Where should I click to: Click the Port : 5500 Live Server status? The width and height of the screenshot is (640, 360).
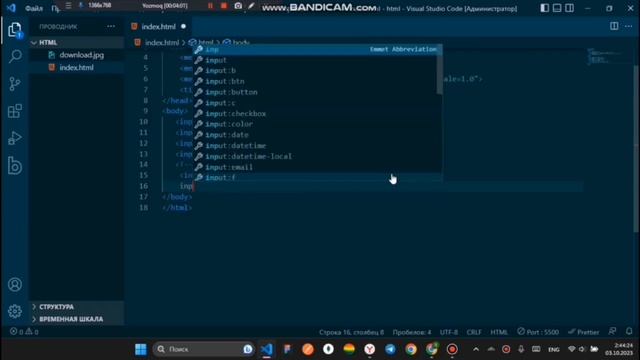[538, 332]
